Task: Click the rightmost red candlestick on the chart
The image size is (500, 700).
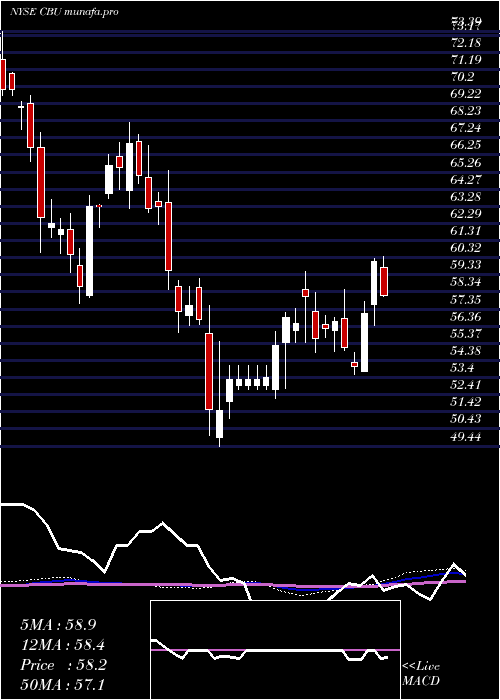Action: point(384,281)
